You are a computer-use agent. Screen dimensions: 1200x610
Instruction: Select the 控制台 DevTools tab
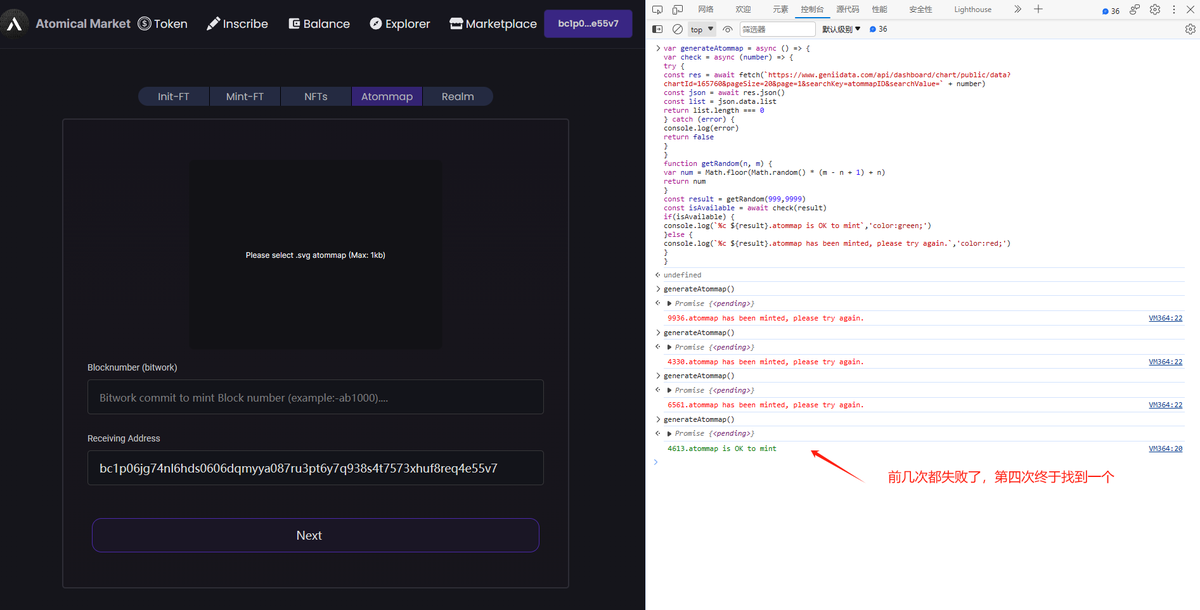(x=813, y=9)
